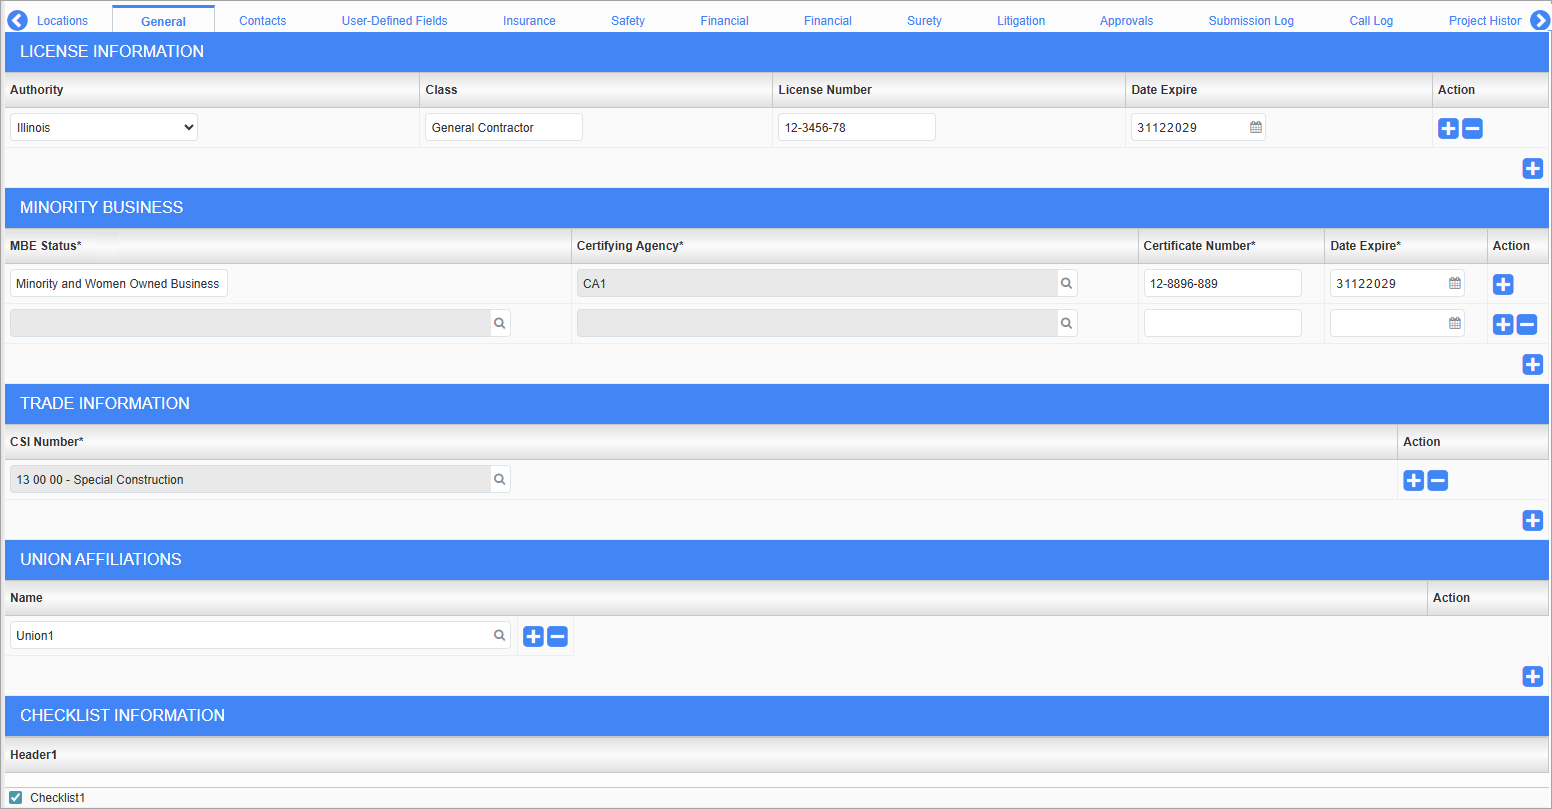This screenshot has height=809, width=1552.
Task: Open the Project History tab
Action: [1485, 20]
